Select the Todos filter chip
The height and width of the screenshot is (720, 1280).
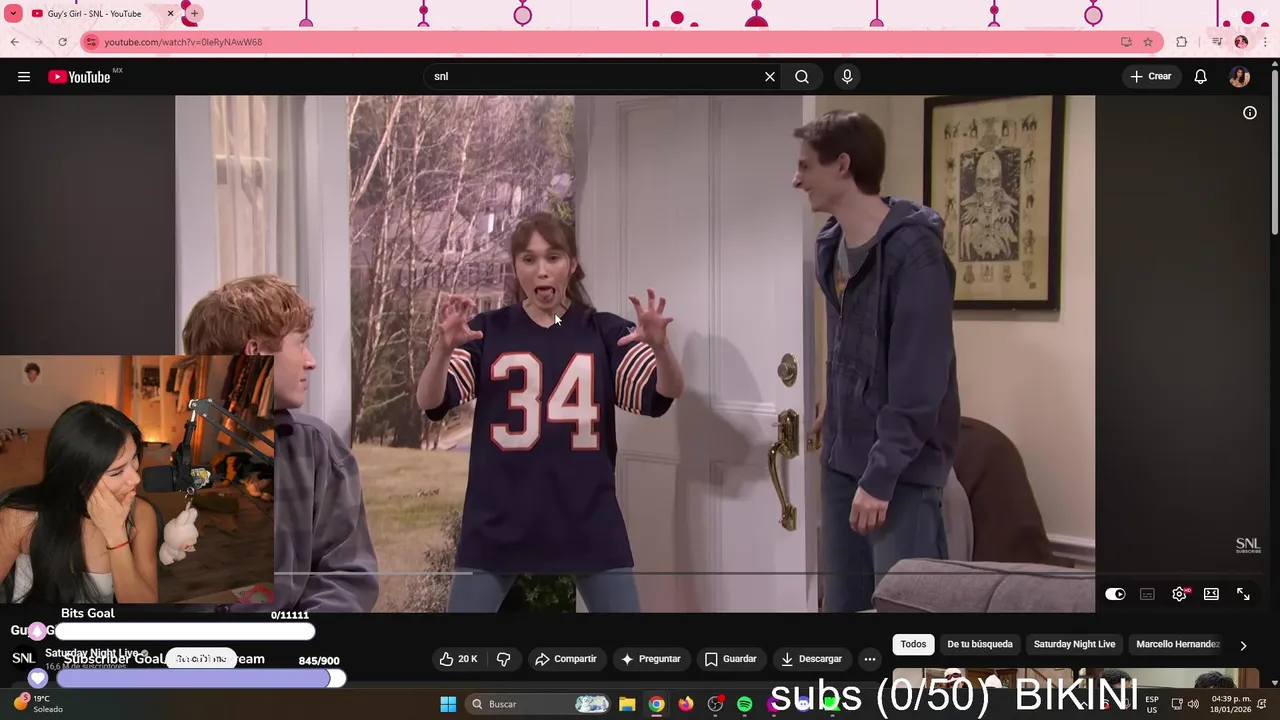(x=913, y=644)
